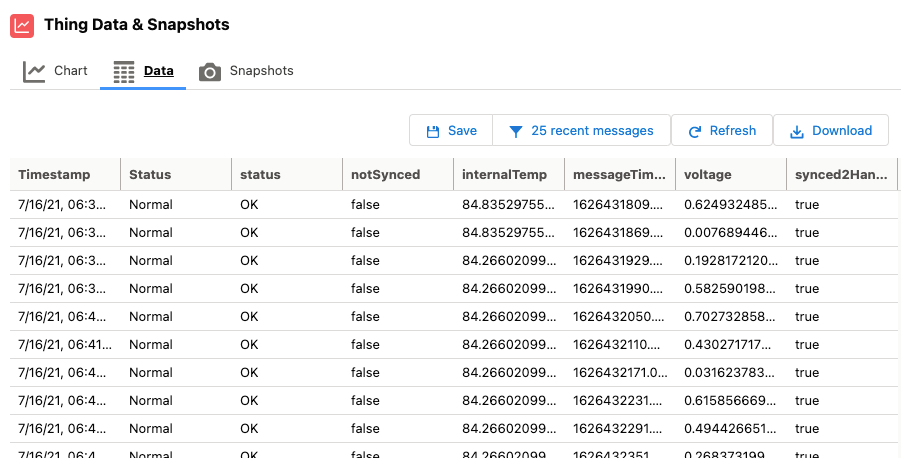This screenshot has height=475, width=912.
Task: Click the red Thing Data chart logo icon
Action: point(22,26)
